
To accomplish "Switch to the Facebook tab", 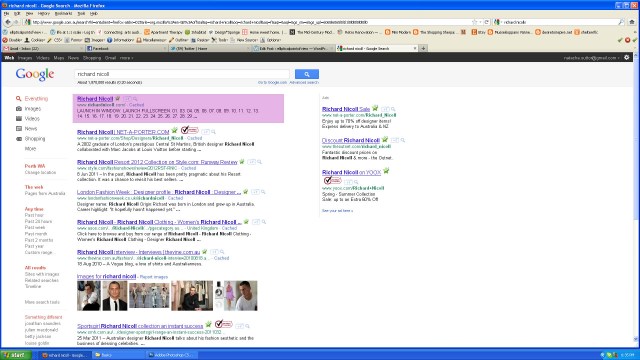I will pos(126,48).
